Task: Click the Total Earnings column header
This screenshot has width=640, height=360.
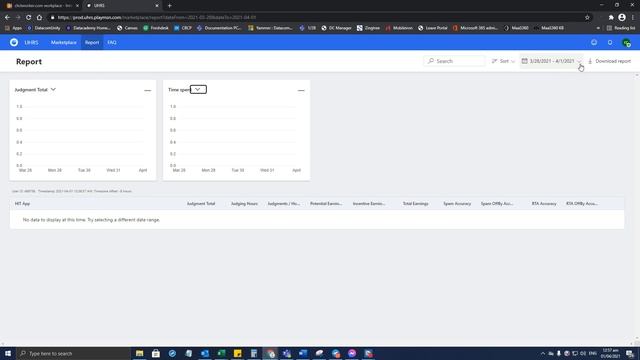Action: (416, 204)
